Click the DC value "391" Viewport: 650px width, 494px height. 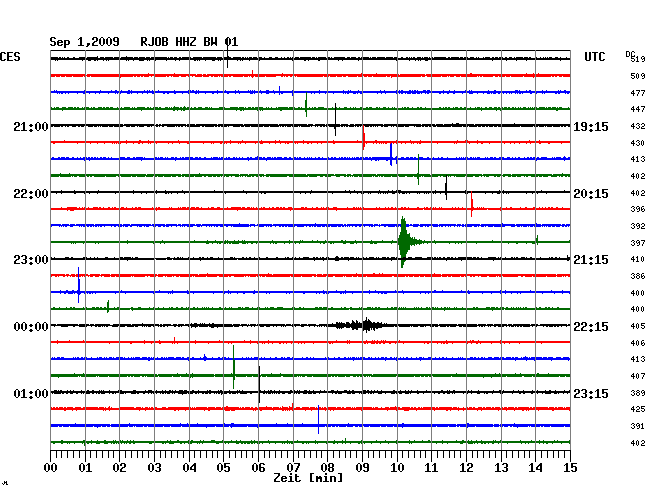[x=638, y=426]
